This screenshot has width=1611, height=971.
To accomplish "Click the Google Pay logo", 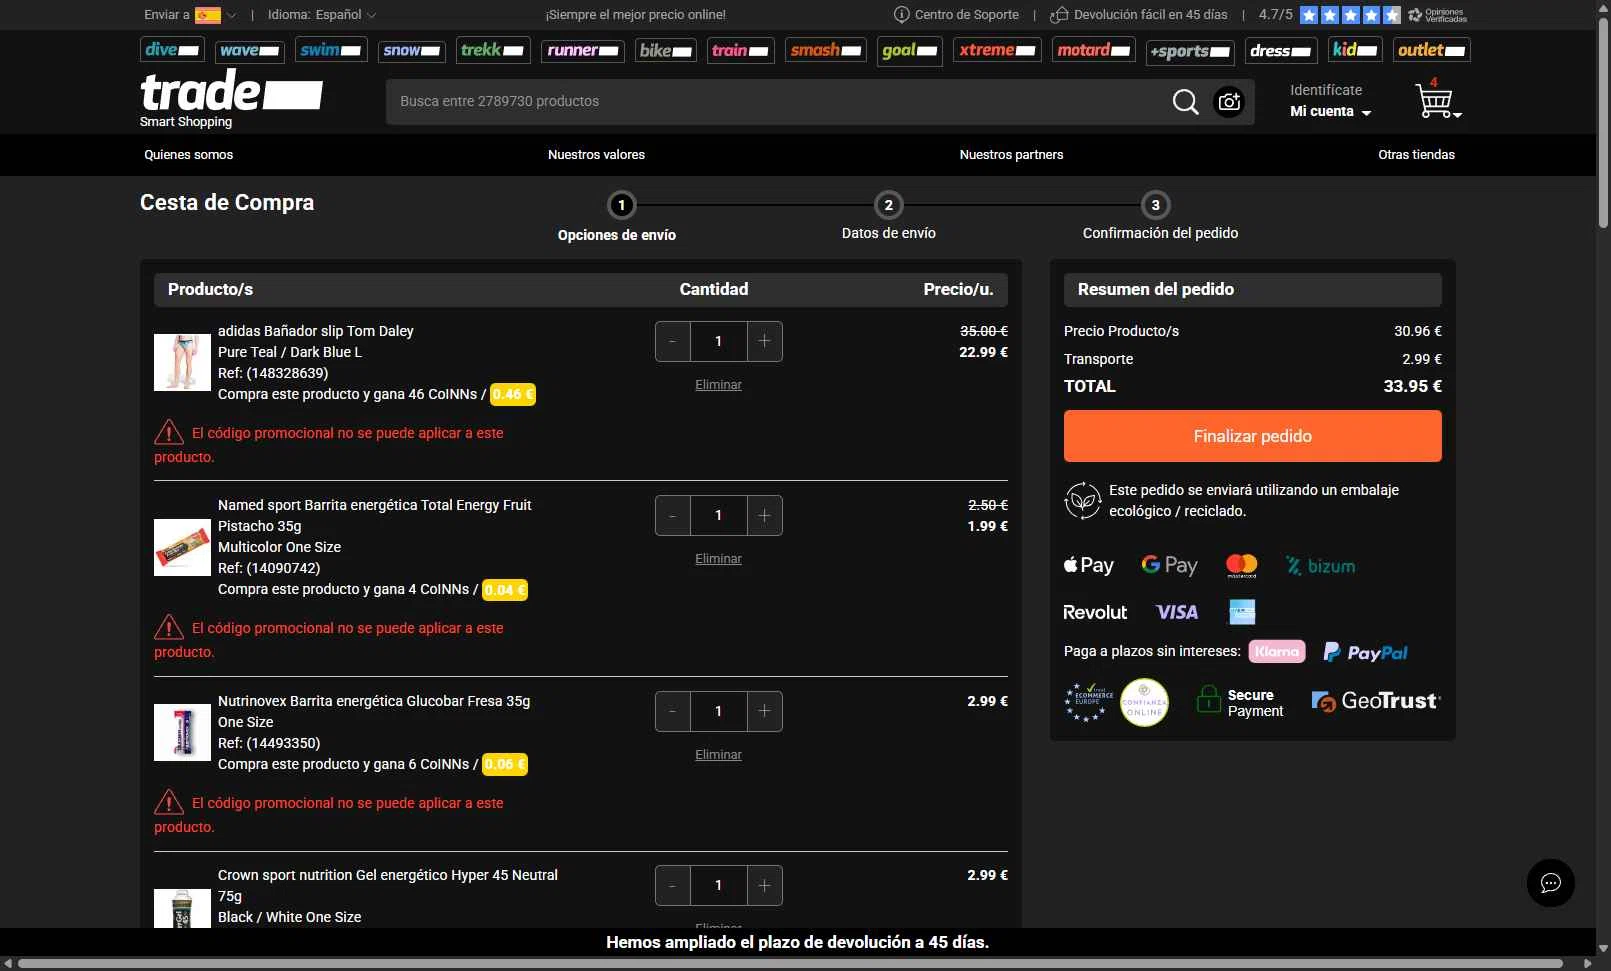I will tap(1169, 566).
